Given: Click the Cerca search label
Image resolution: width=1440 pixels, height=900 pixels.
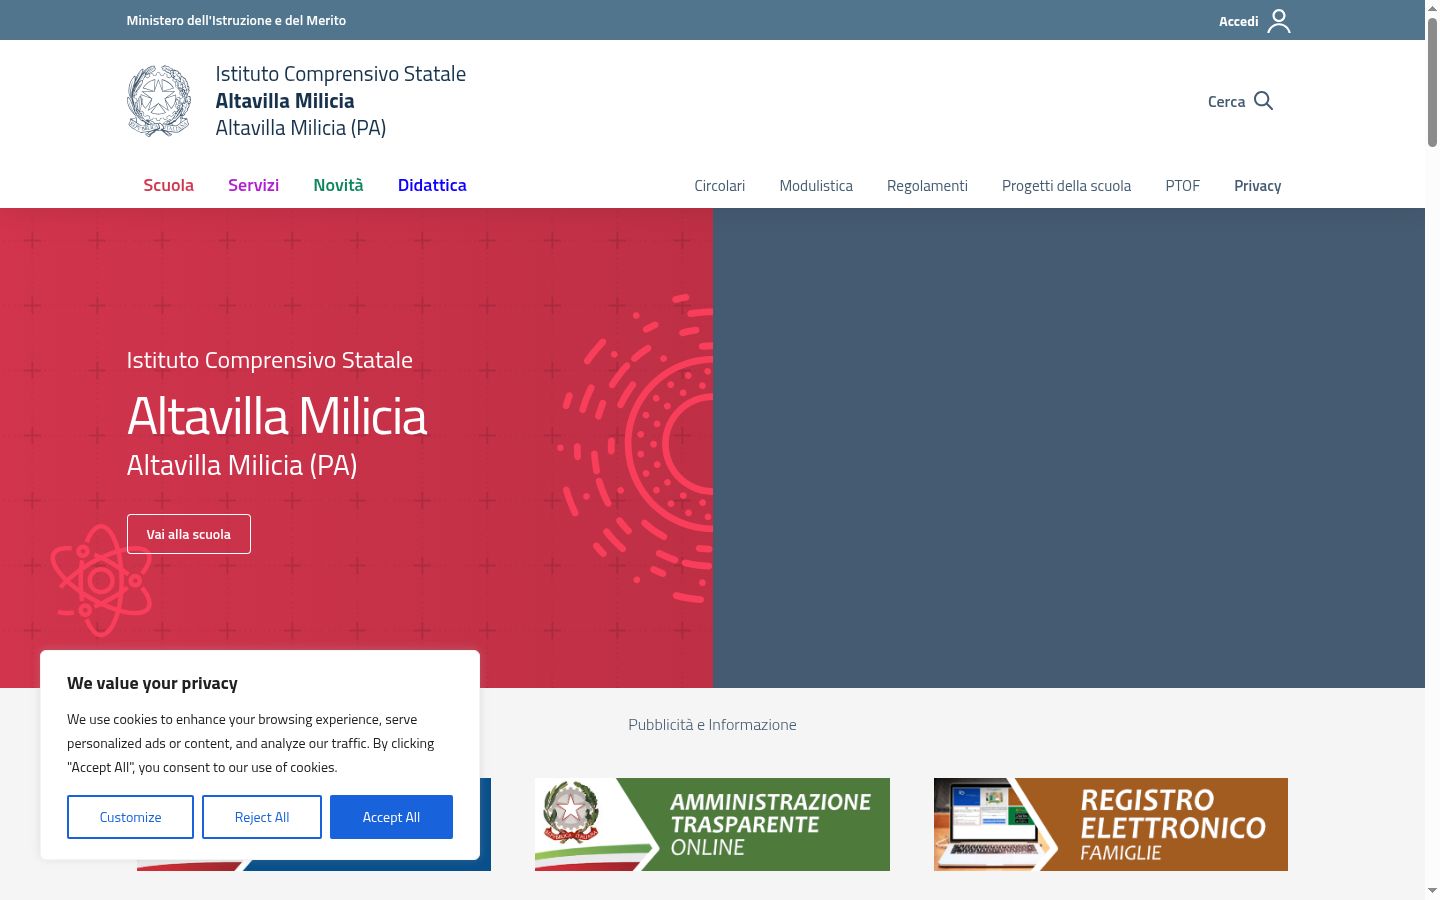Looking at the screenshot, I should point(1226,101).
